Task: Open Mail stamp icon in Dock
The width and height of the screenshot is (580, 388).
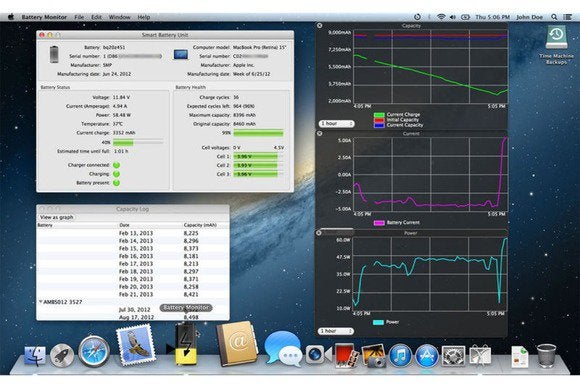Action: (136, 345)
